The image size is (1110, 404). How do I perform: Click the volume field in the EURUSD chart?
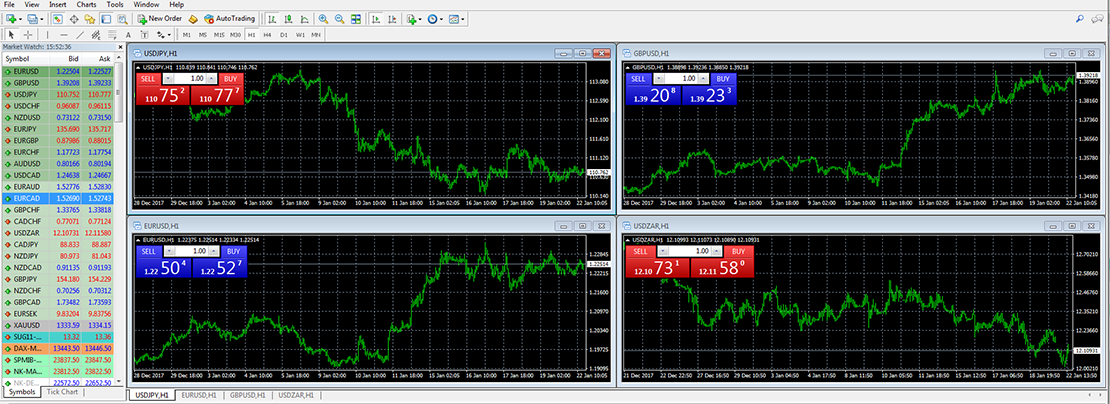(x=190, y=251)
